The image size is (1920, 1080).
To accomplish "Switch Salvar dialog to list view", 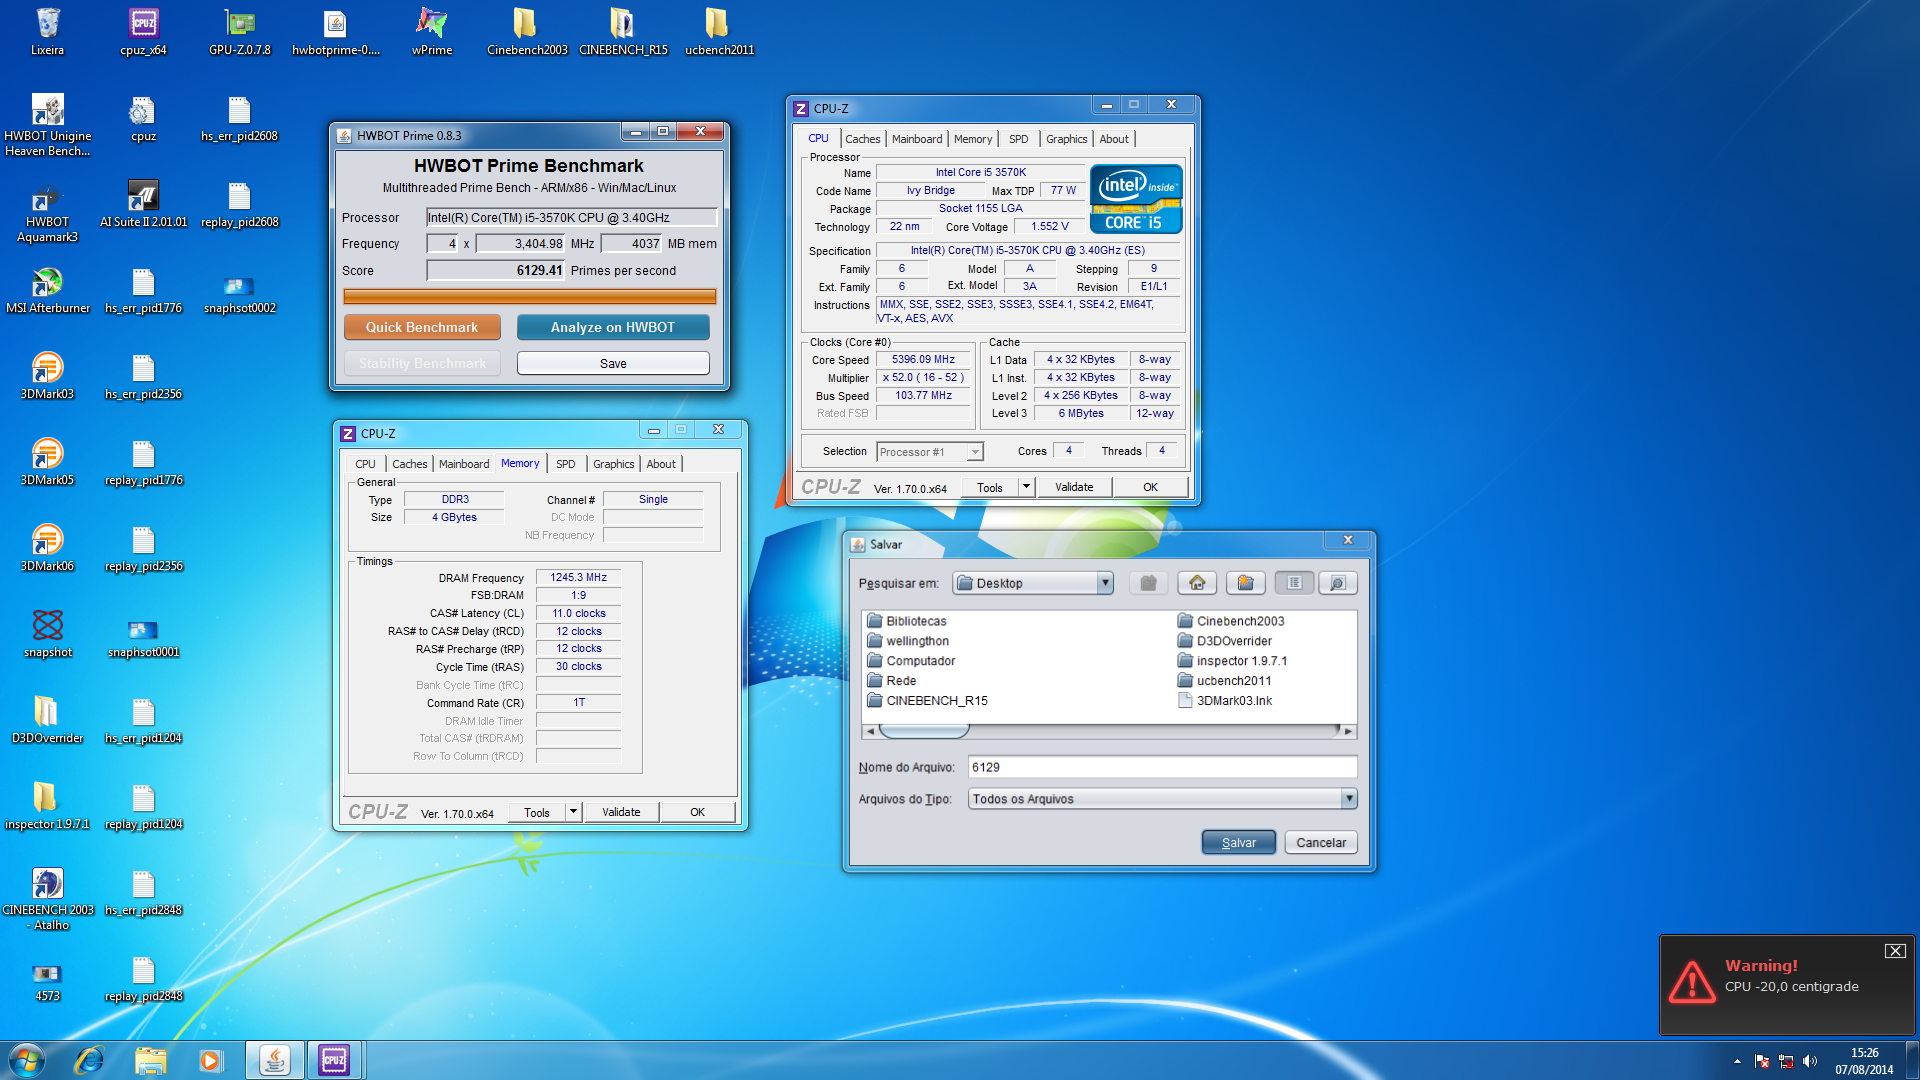I will (1294, 583).
